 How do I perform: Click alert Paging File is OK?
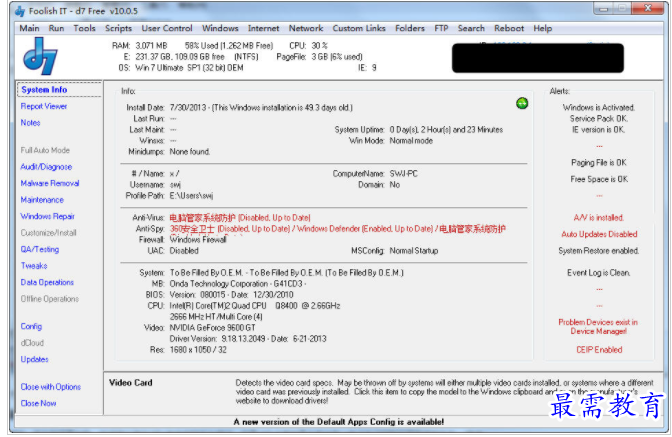[599, 163]
